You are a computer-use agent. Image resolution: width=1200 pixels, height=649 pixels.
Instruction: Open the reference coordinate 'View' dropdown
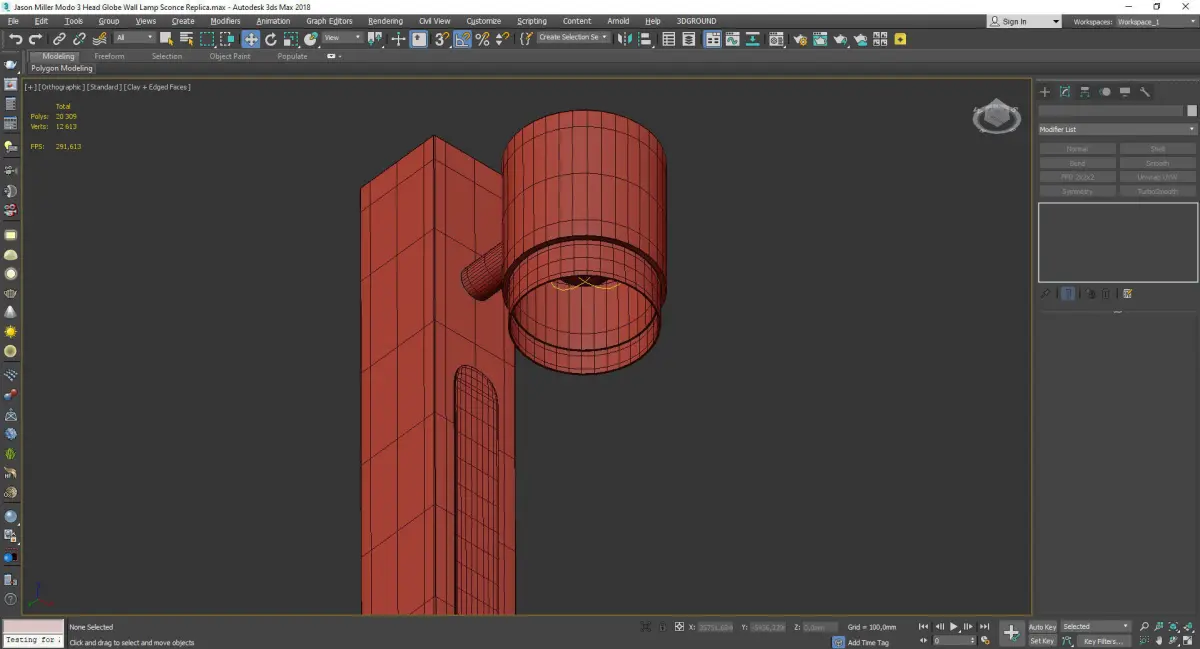[343, 38]
